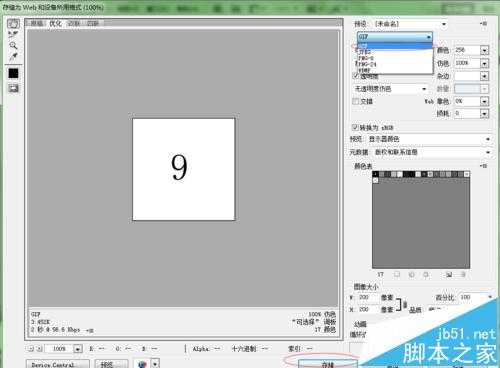500x368 pixels.
Task: Open the 颜色 256 colors dropdown
Action: (x=484, y=50)
